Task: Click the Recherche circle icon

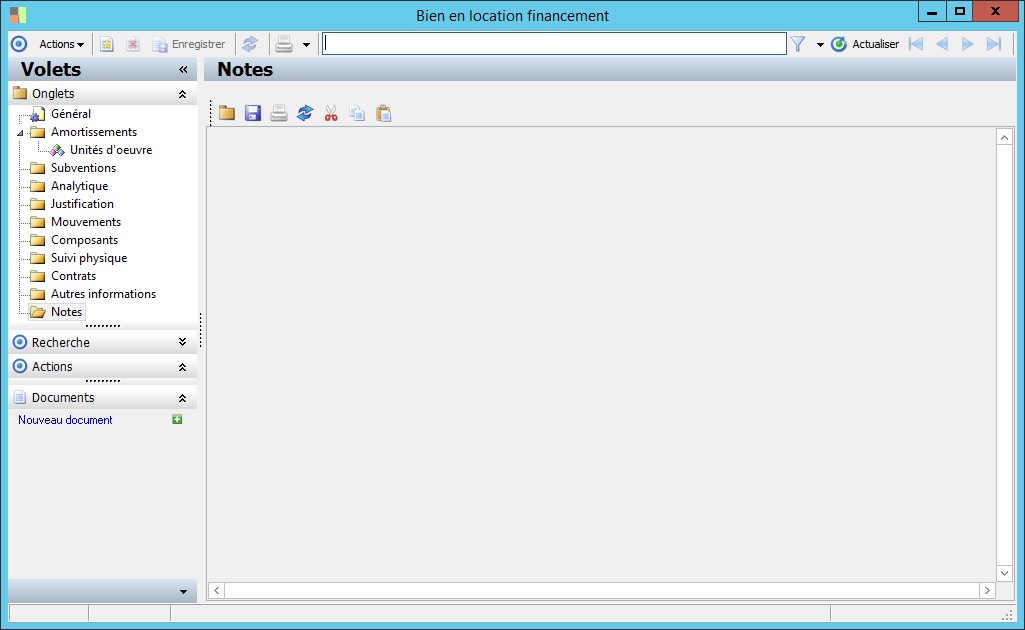Action: point(20,342)
